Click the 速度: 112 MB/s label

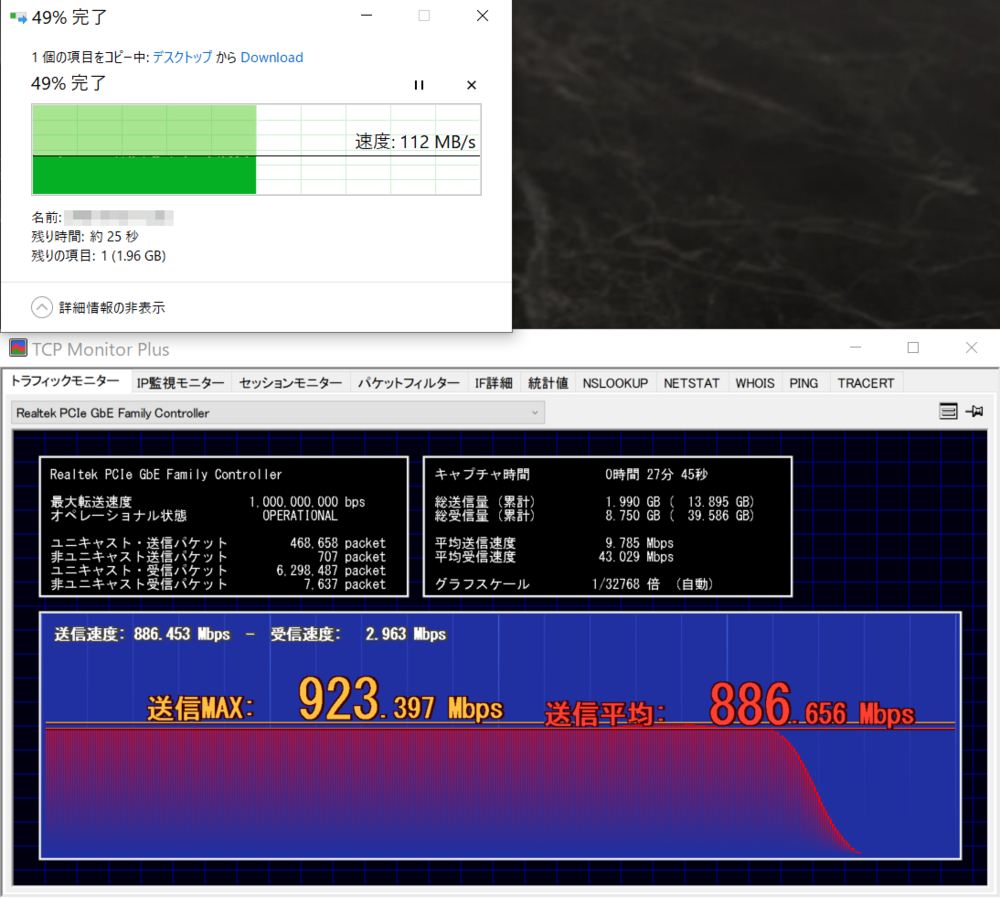pyautogui.click(x=415, y=142)
